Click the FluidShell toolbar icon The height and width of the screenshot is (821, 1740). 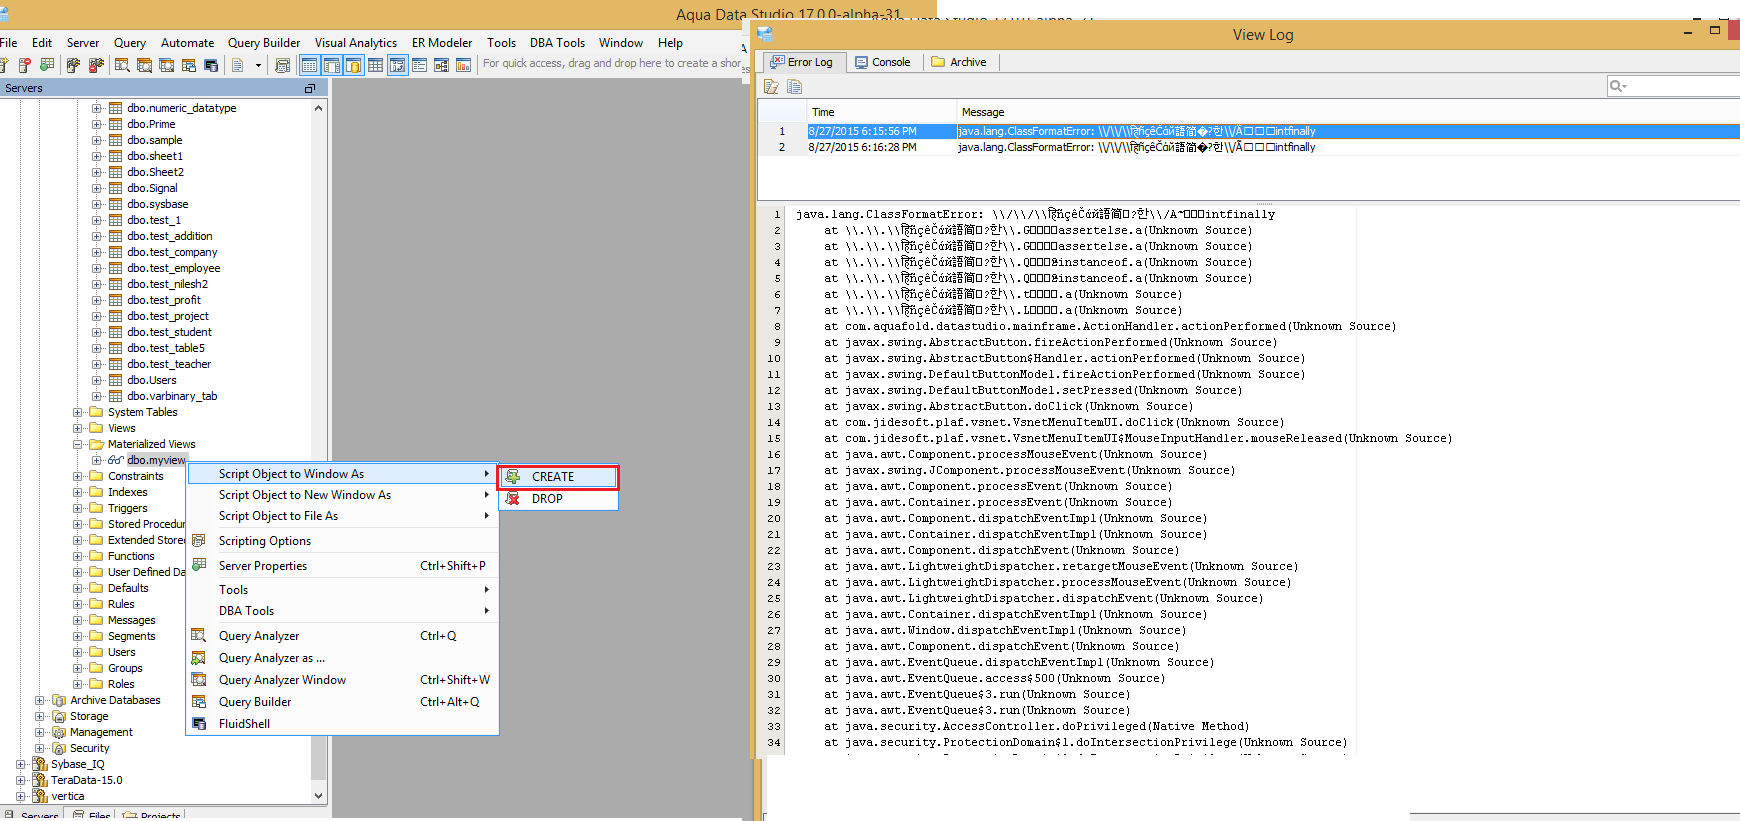(x=211, y=65)
